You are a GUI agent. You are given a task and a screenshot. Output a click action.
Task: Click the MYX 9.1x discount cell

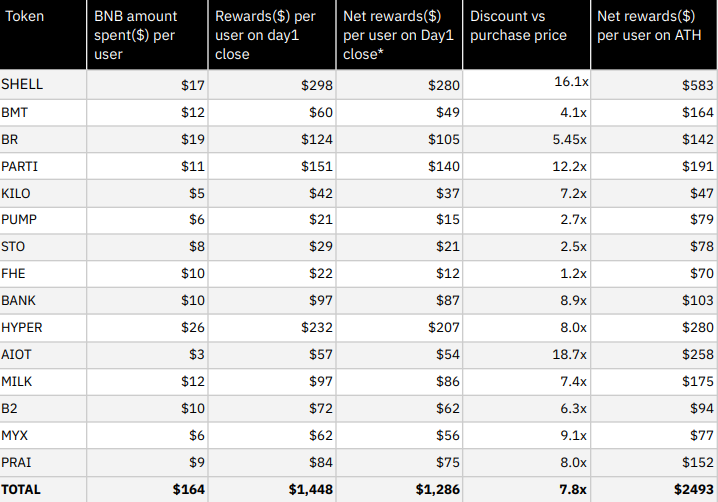pyautogui.click(x=527, y=436)
